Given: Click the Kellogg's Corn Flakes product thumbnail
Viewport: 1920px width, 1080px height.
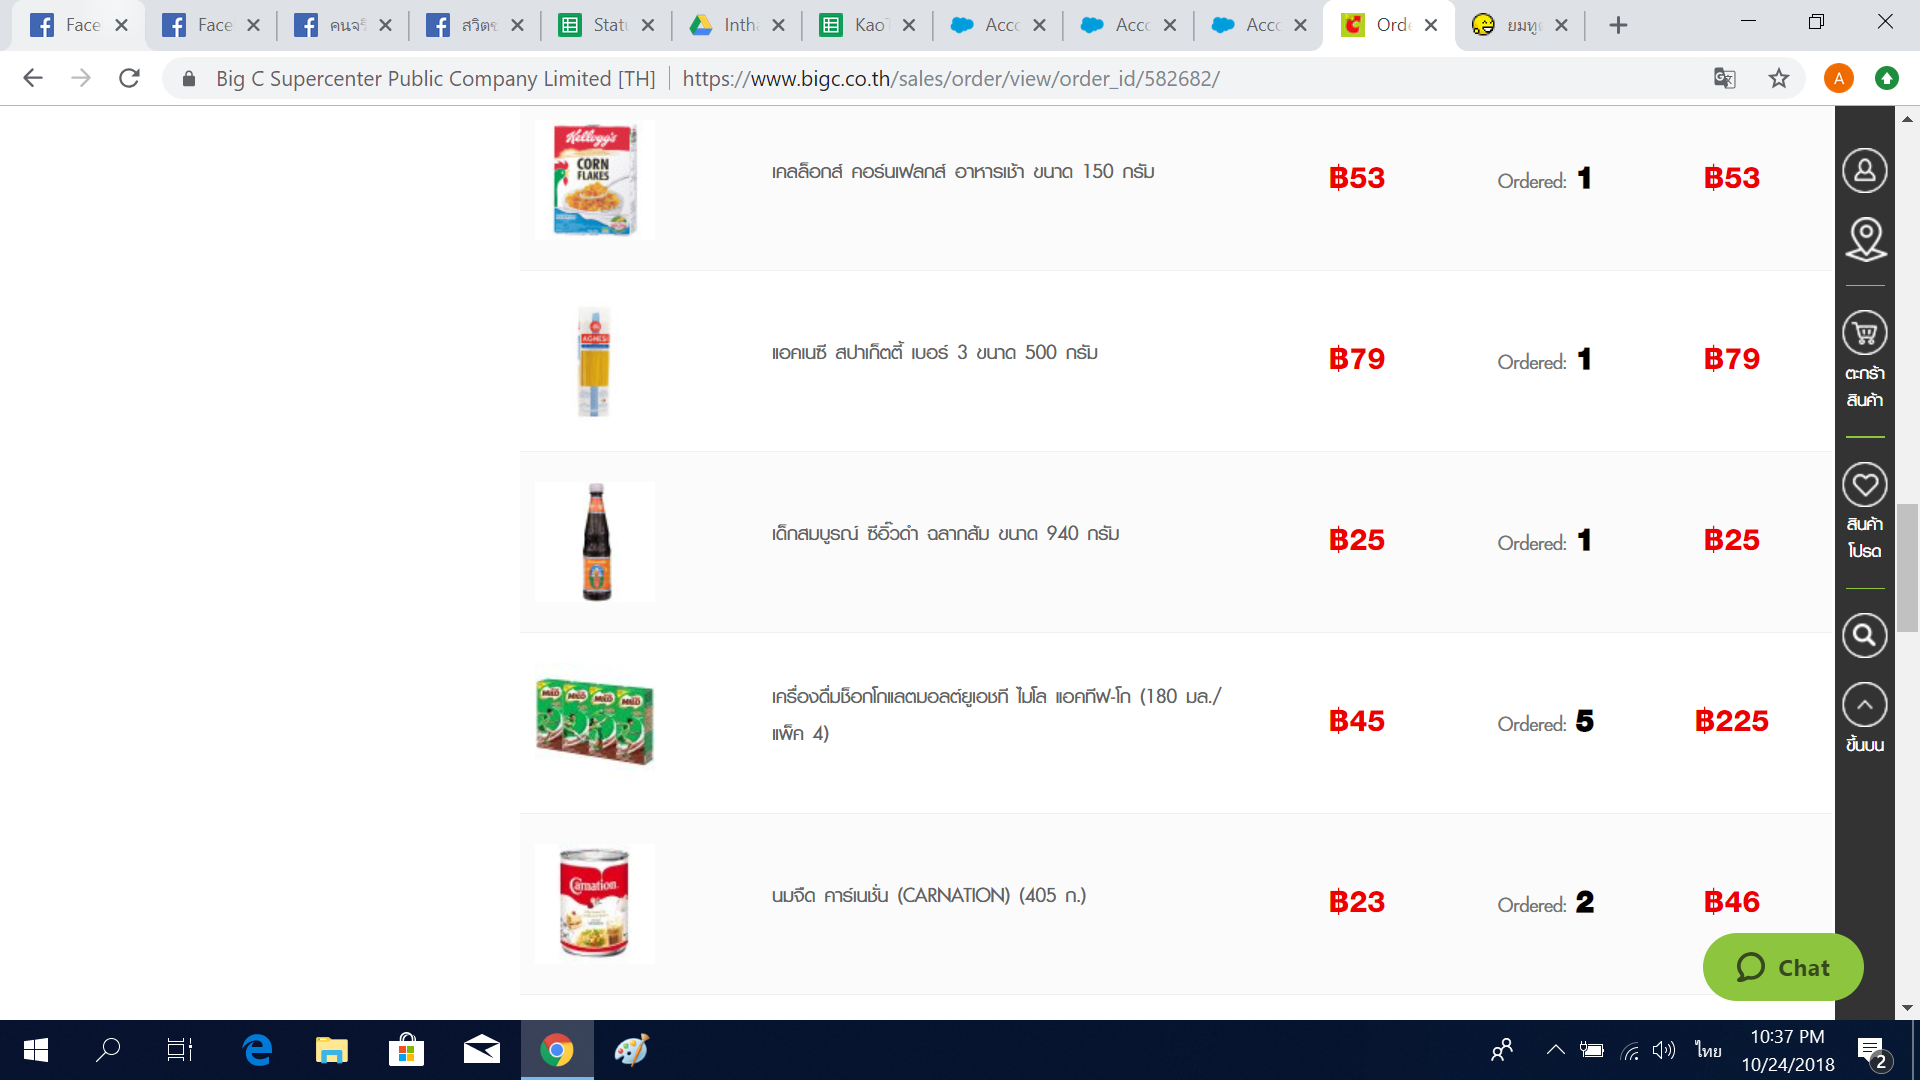Looking at the screenshot, I should (x=594, y=180).
